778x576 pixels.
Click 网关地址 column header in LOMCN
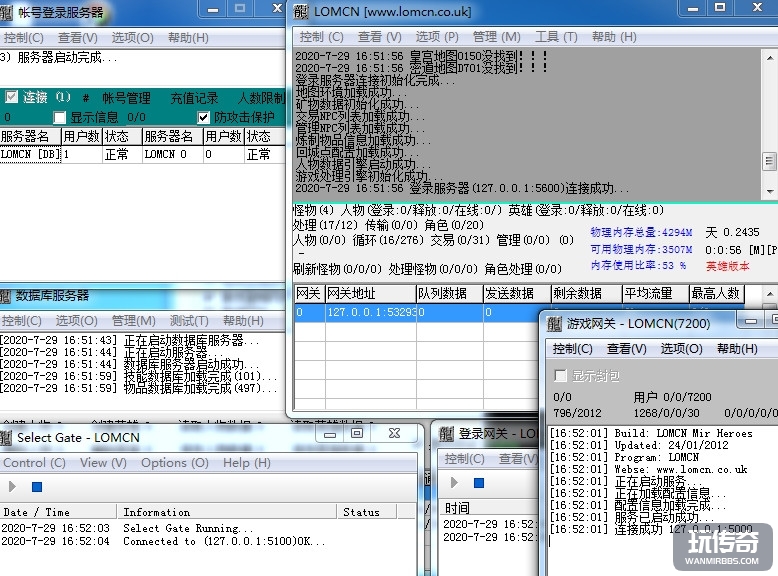(x=370, y=293)
